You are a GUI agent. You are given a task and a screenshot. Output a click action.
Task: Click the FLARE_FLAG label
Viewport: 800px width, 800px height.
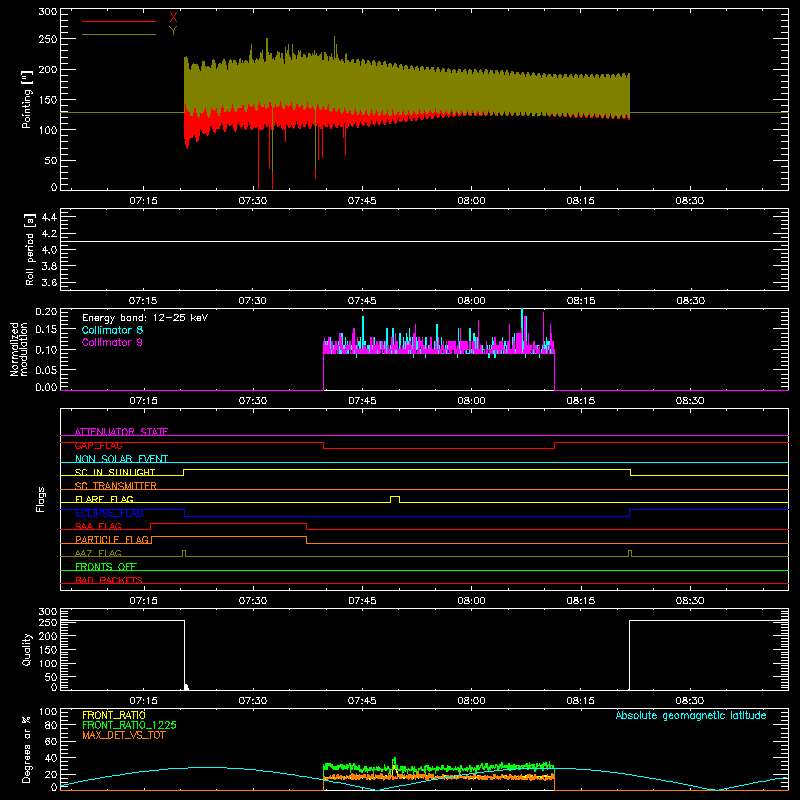point(104,499)
